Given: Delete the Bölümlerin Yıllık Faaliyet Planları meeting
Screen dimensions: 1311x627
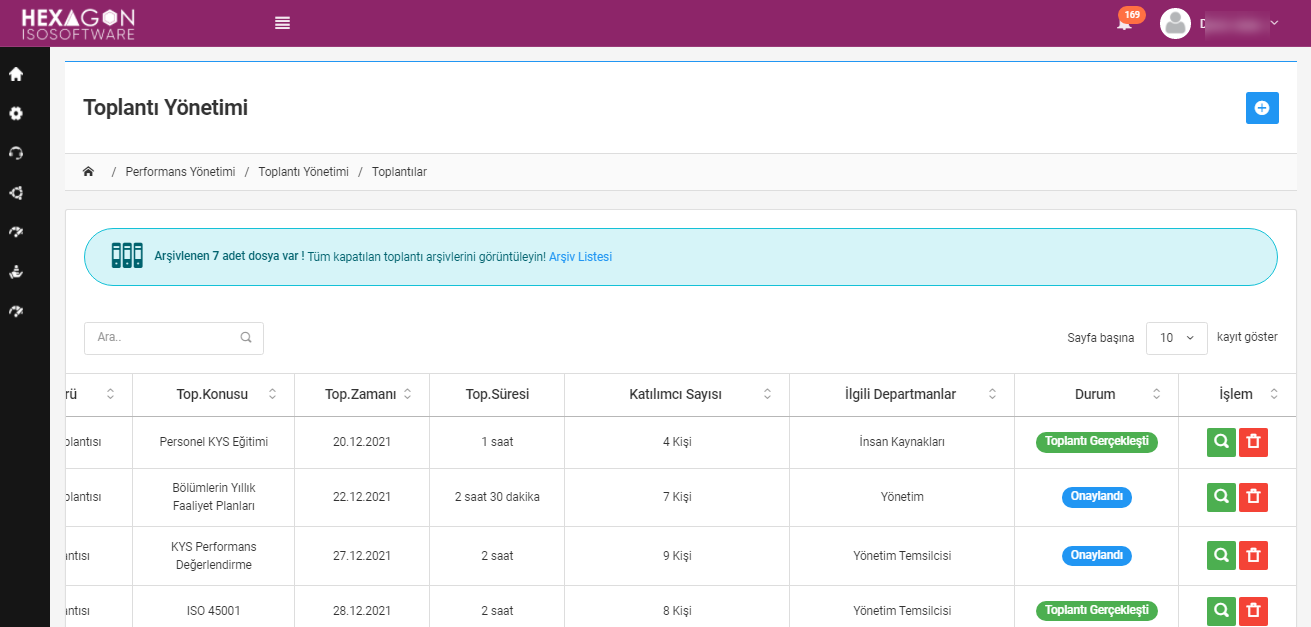Looking at the screenshot, I should [x=1253, y=497].
